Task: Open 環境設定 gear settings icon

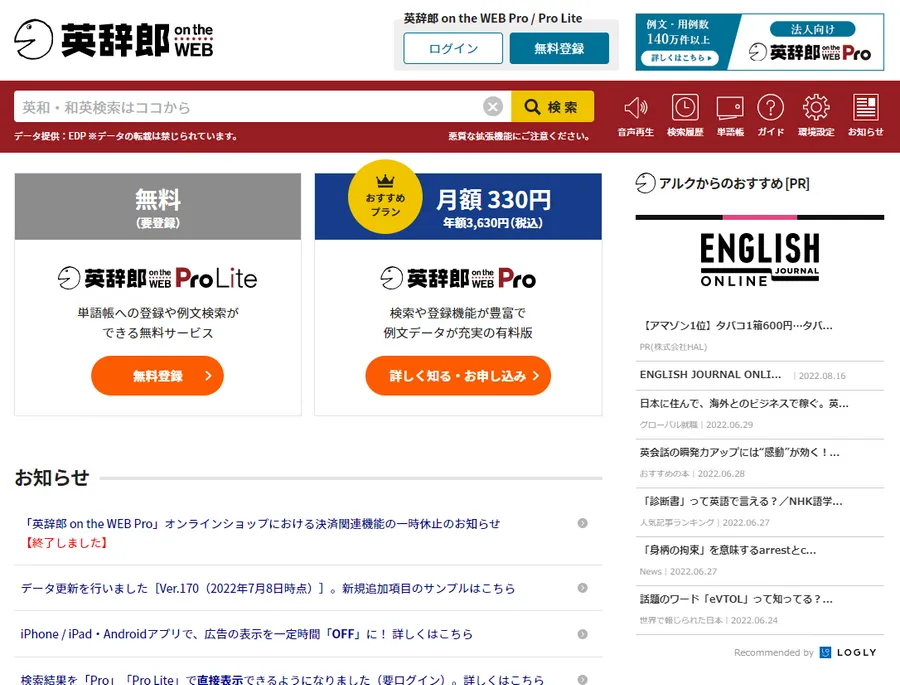Action: 816,108
